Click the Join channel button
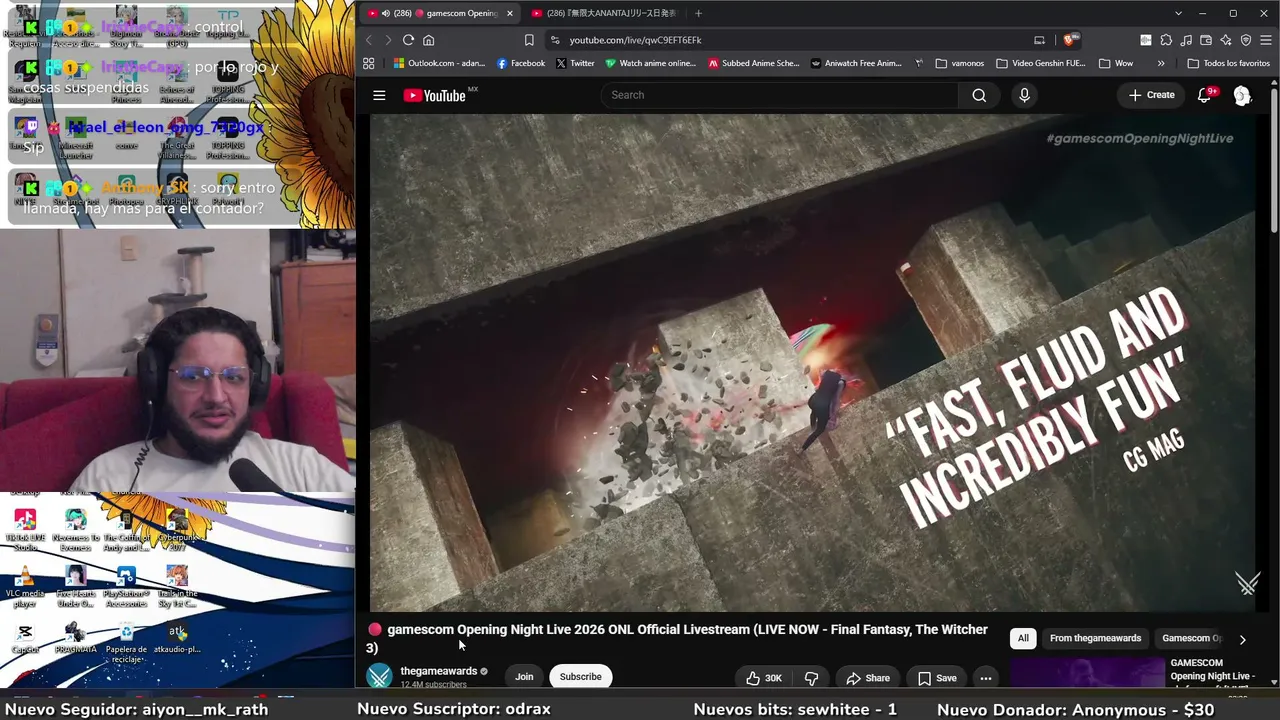The width and height of the screenshot is (1280, 720). 524,677
